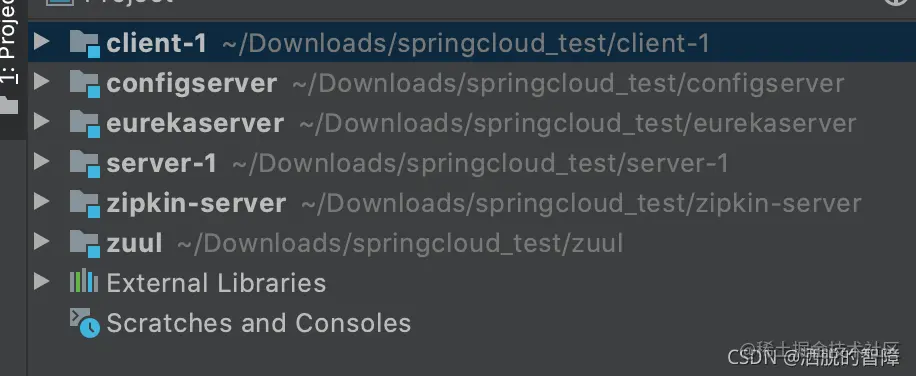
Task: Expand the configserver tree node arrow
Action: [41, 81]
